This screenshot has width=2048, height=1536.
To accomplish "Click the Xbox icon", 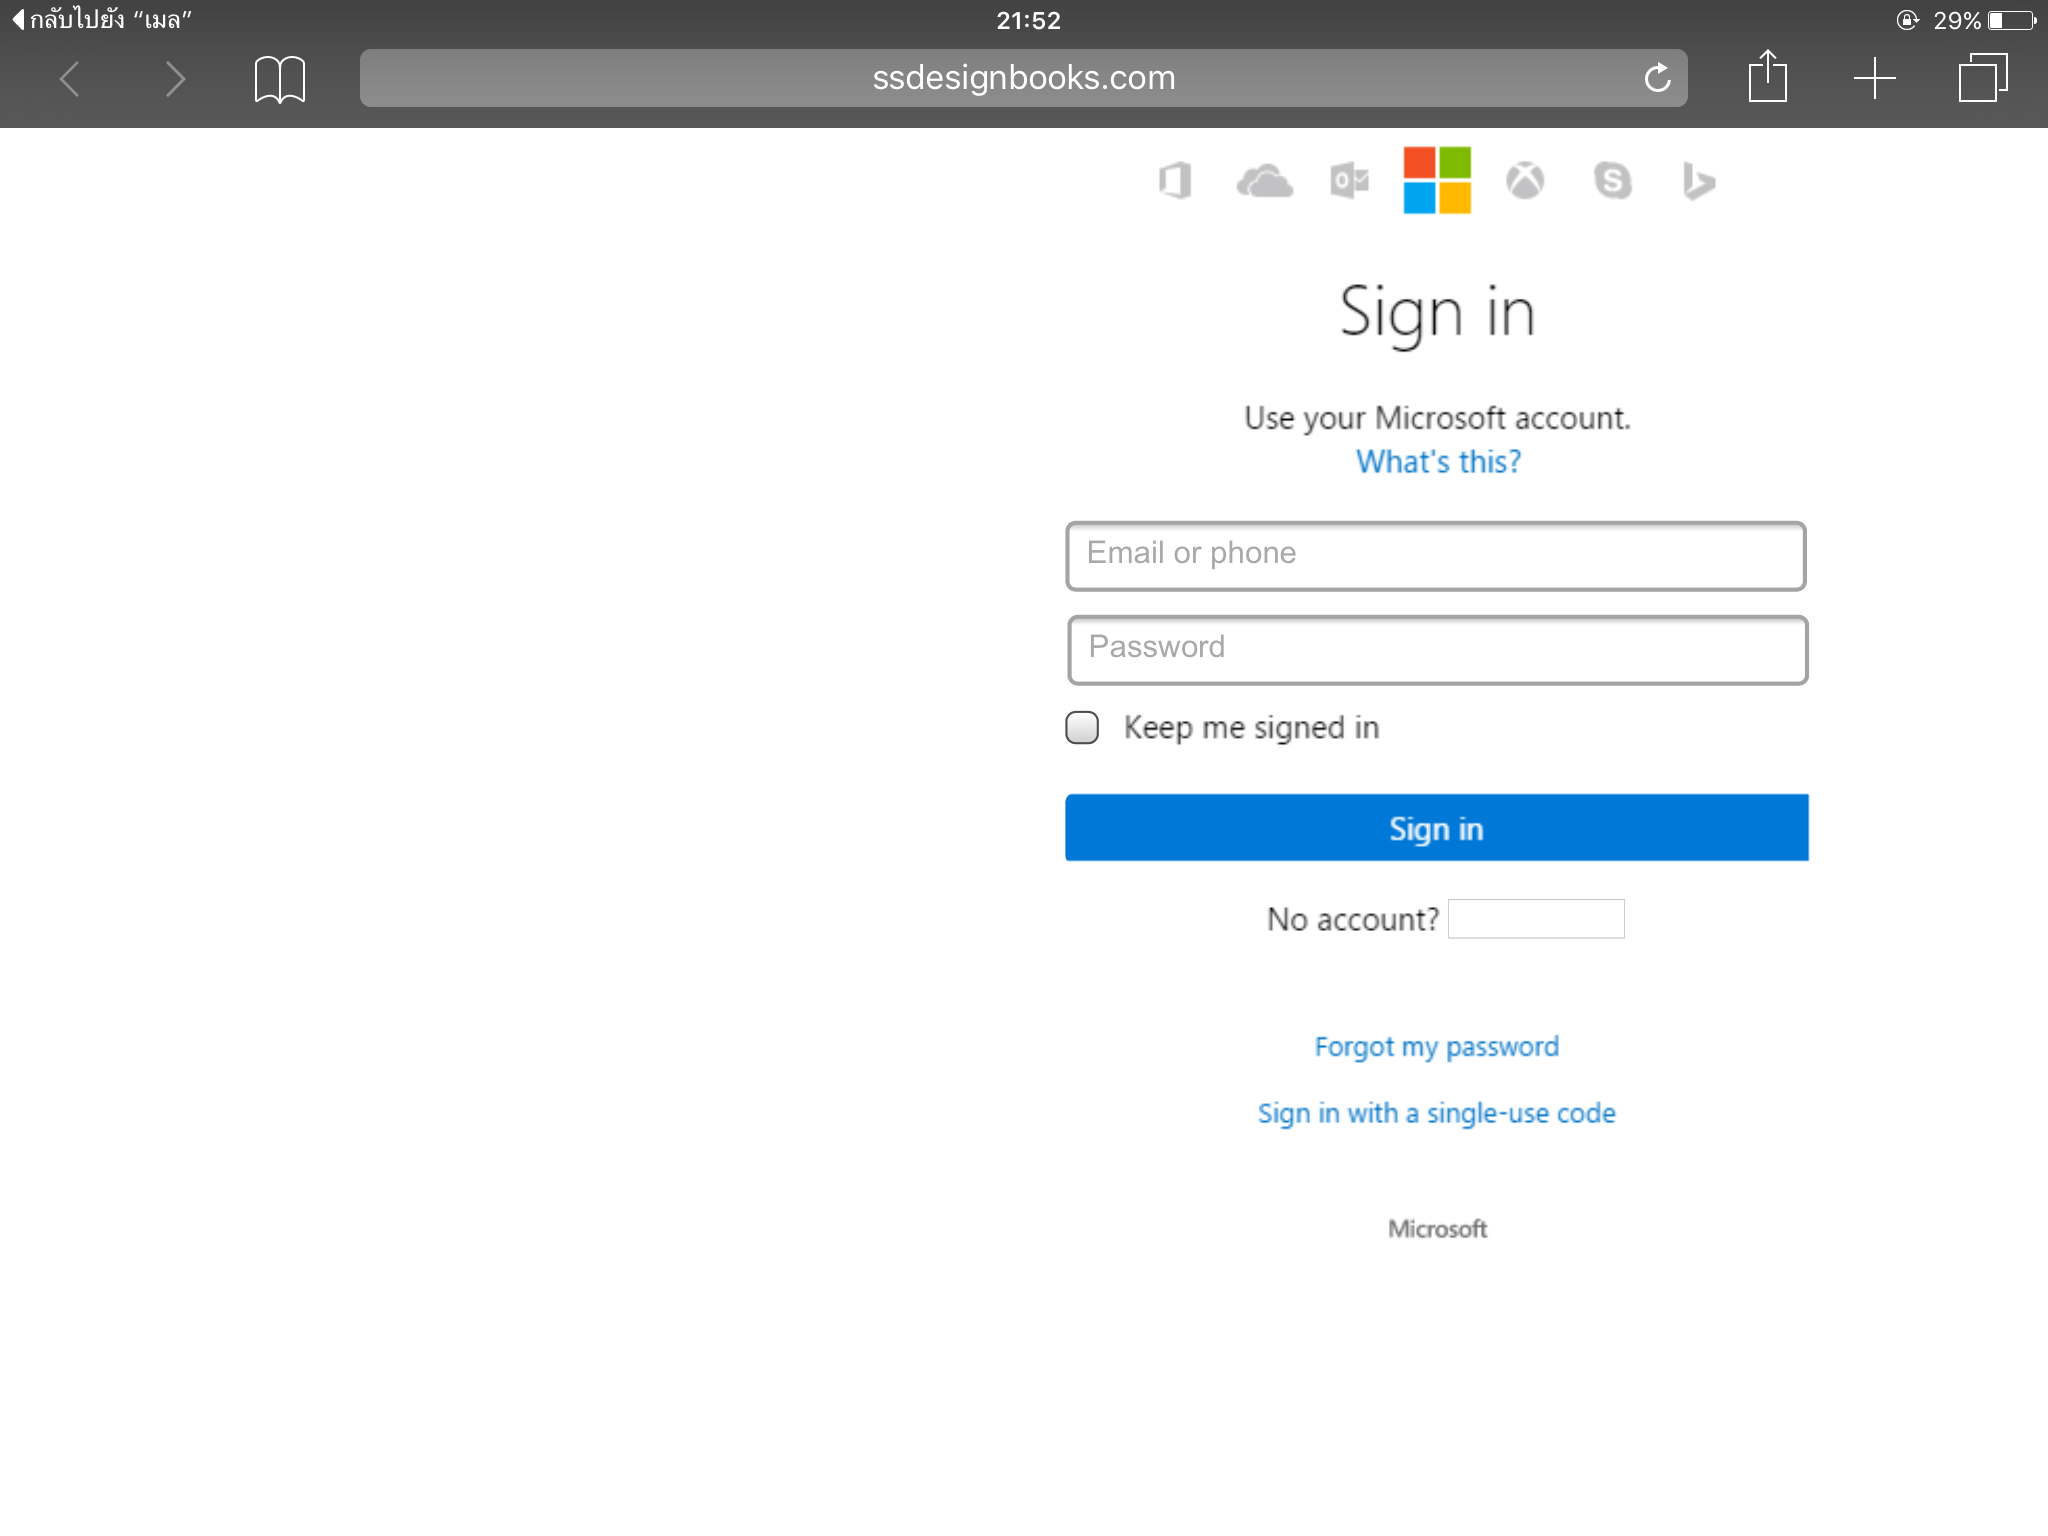I will tap(1525, 181).
